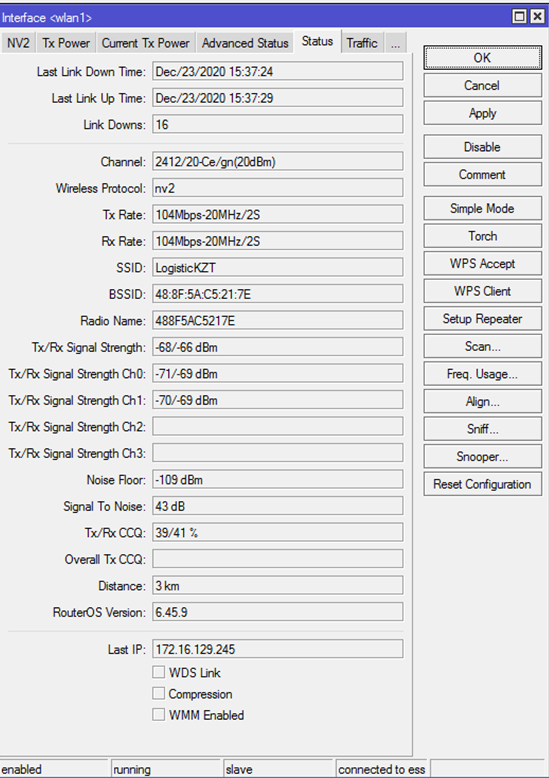Select the Status tab
This screenshot has width=549, height=778.
(x=317, y=42)
